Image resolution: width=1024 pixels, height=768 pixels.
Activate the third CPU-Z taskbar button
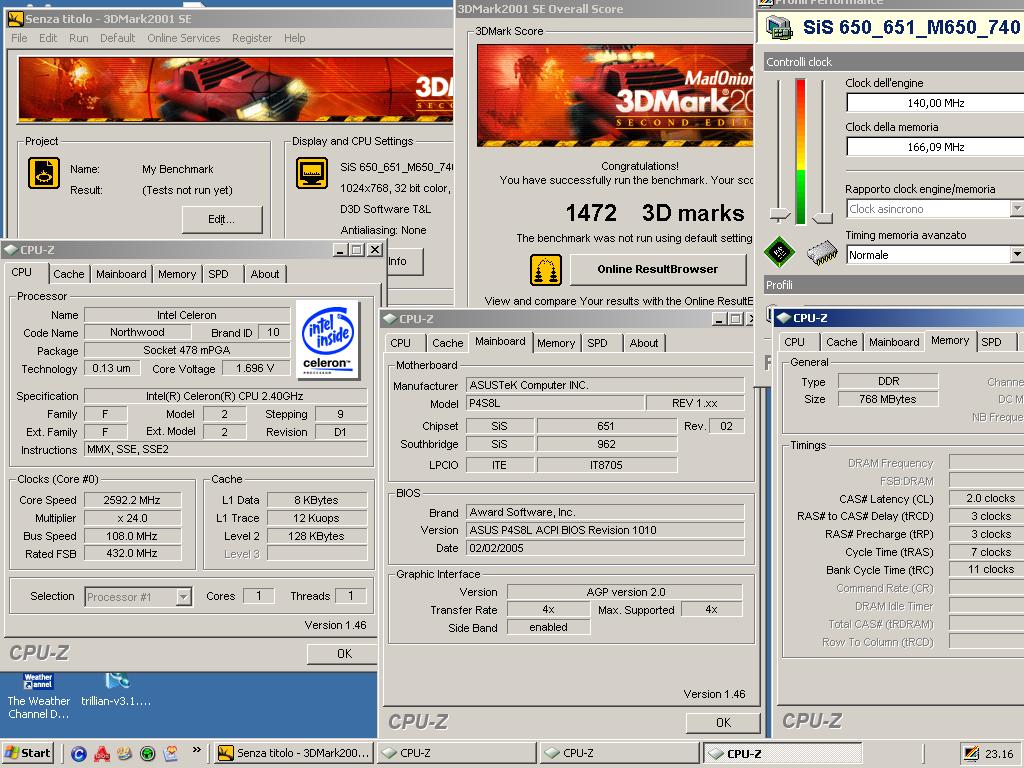point(782,753)
